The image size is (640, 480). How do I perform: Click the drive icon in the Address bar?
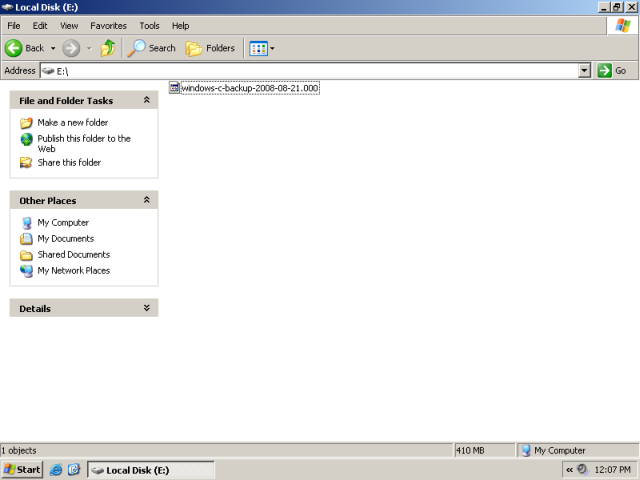(48, 71)
